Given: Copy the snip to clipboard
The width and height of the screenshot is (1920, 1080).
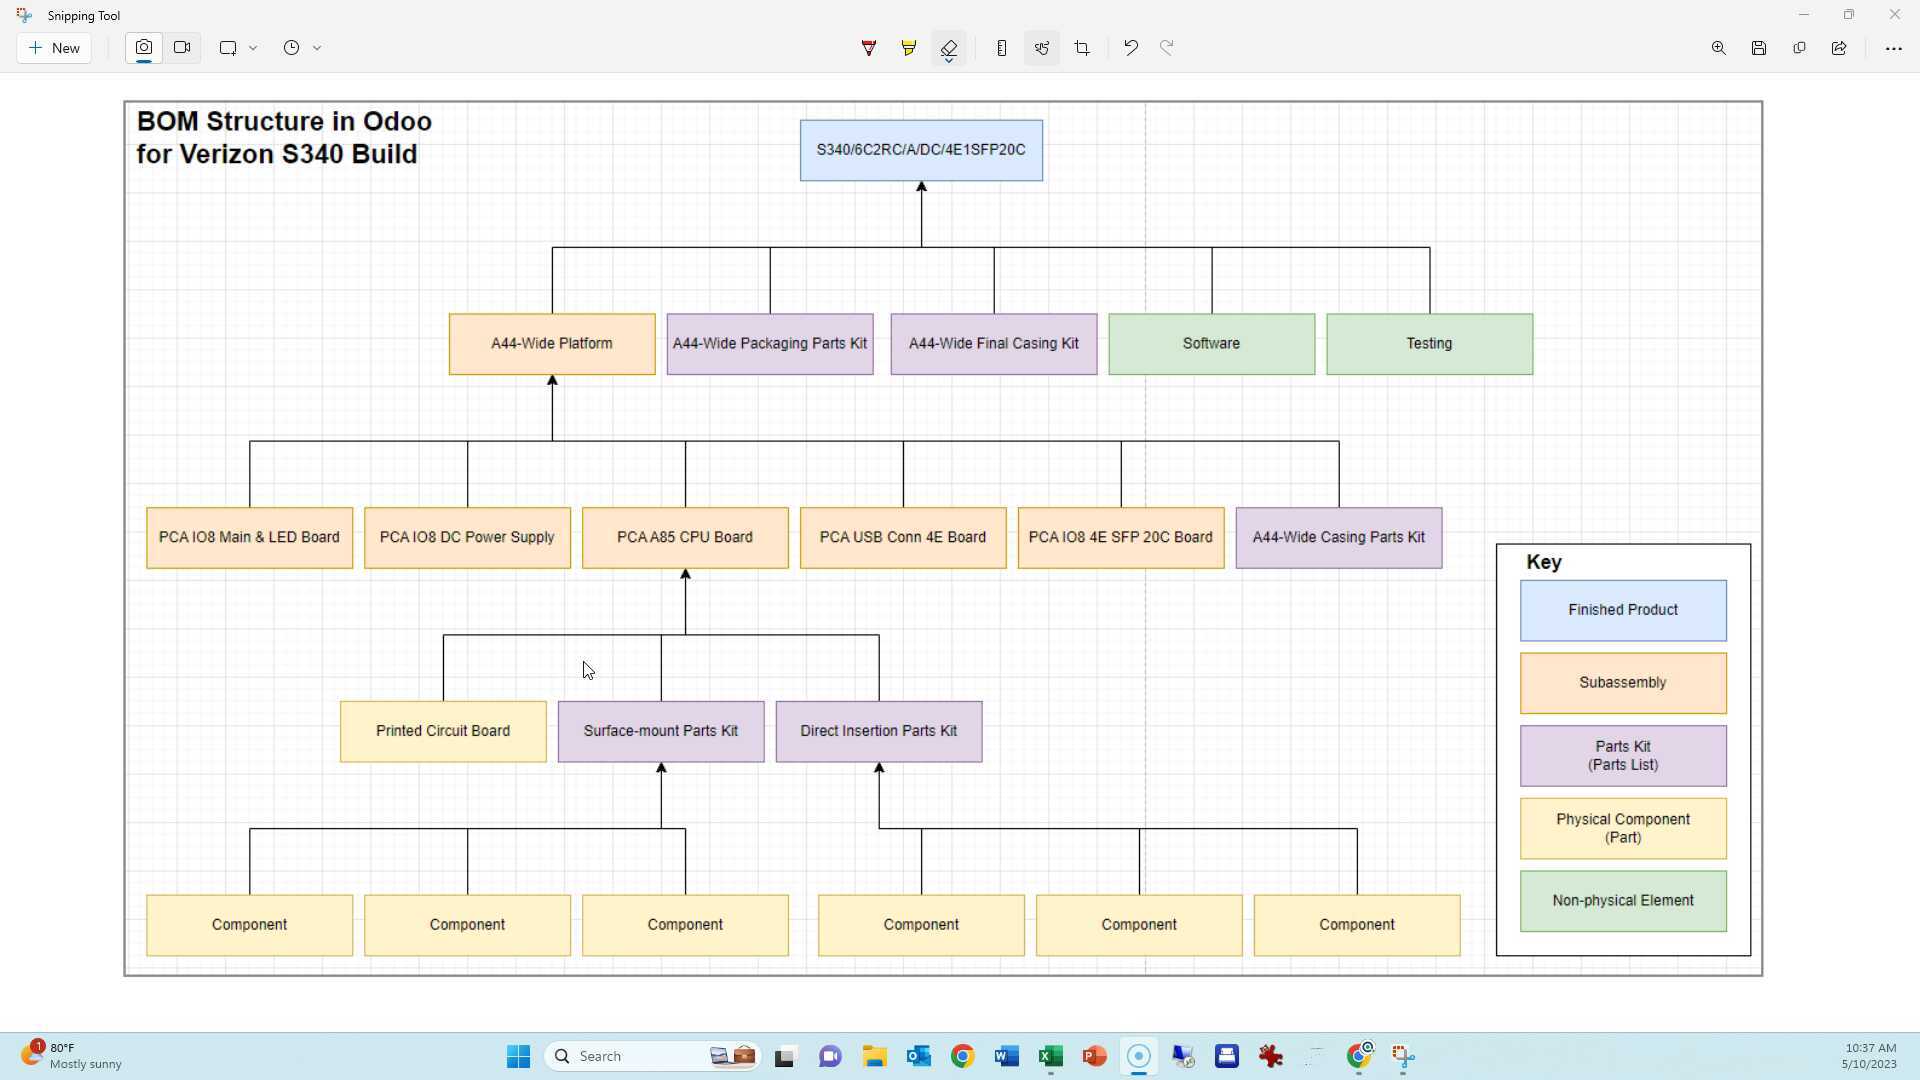Looking at the screenshot, I should (1799, 47).
